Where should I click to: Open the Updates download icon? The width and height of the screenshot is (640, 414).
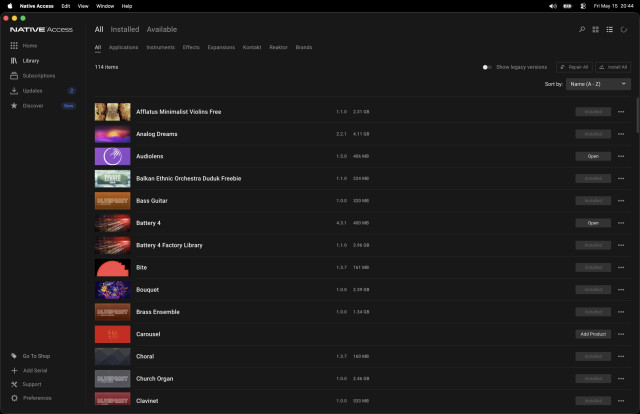point(14,91)
